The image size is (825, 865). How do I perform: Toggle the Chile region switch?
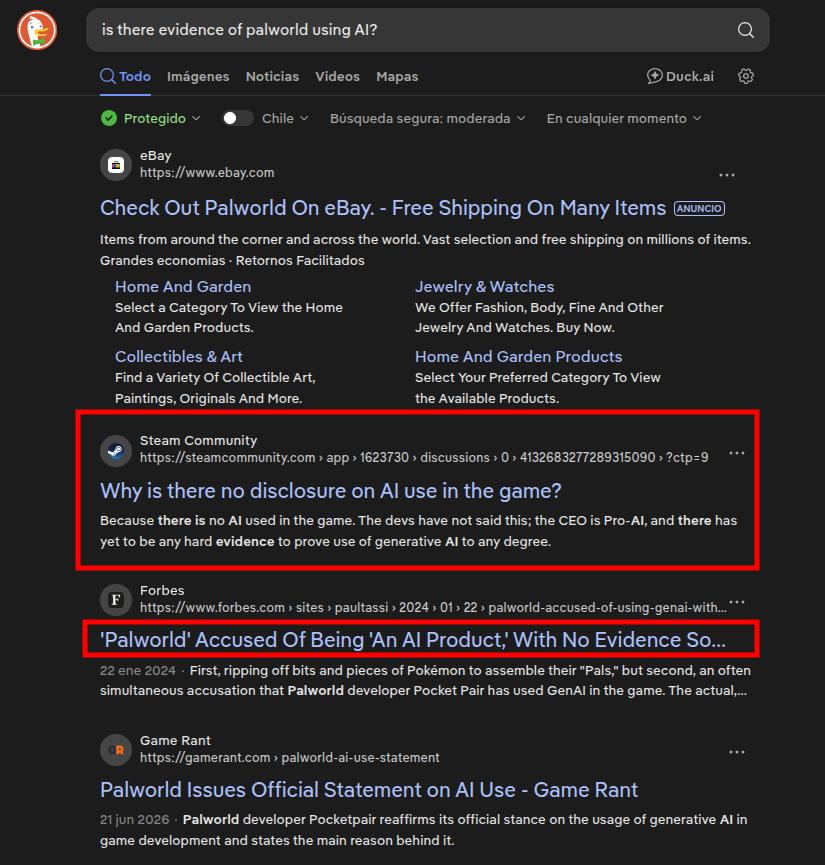point(237,118)
